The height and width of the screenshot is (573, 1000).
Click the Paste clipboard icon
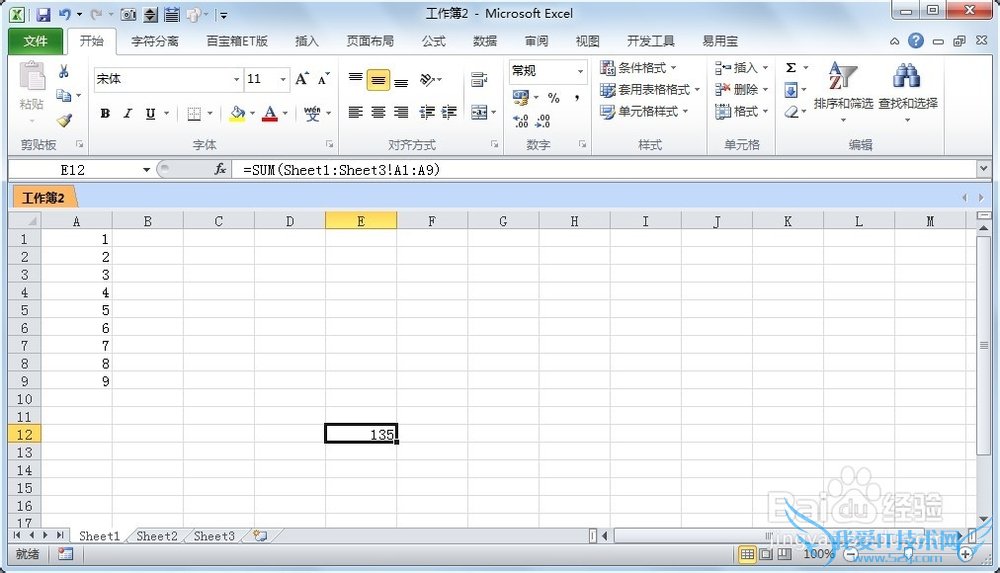[x=32, y=76]
